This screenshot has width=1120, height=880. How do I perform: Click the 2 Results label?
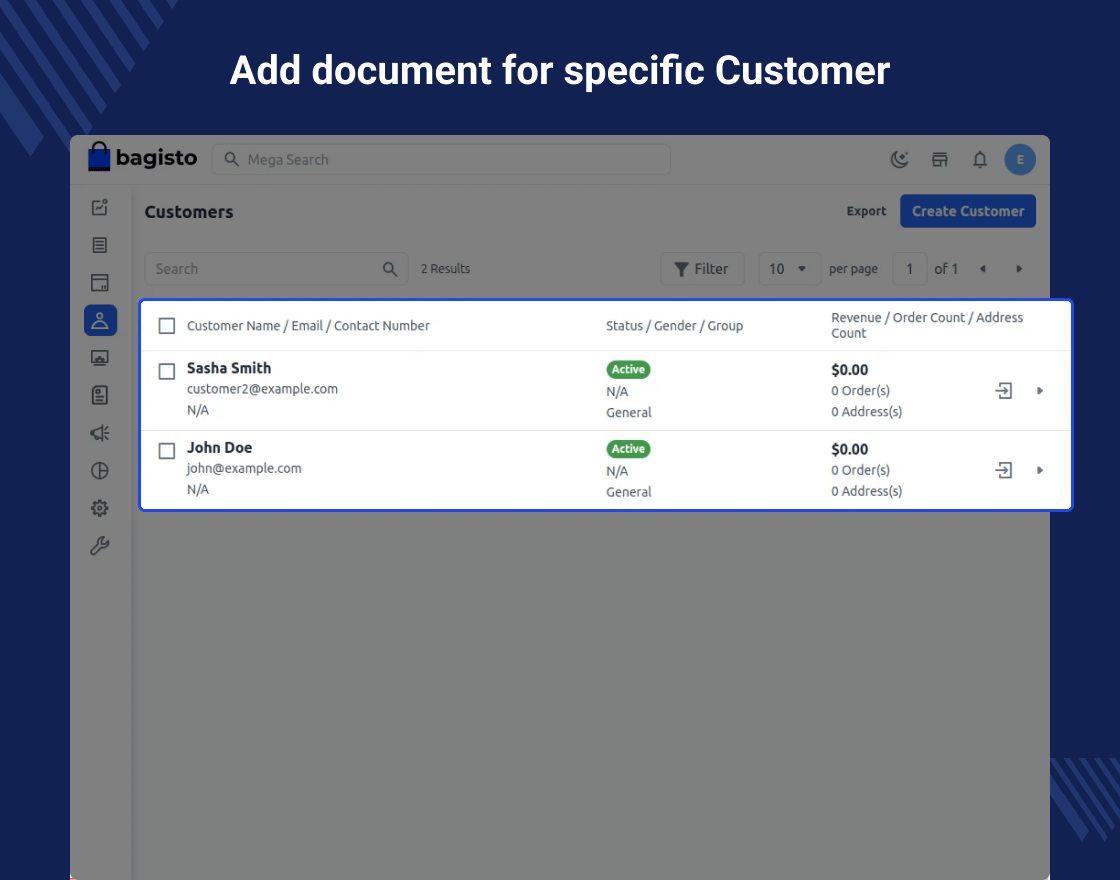coord(445,269)
